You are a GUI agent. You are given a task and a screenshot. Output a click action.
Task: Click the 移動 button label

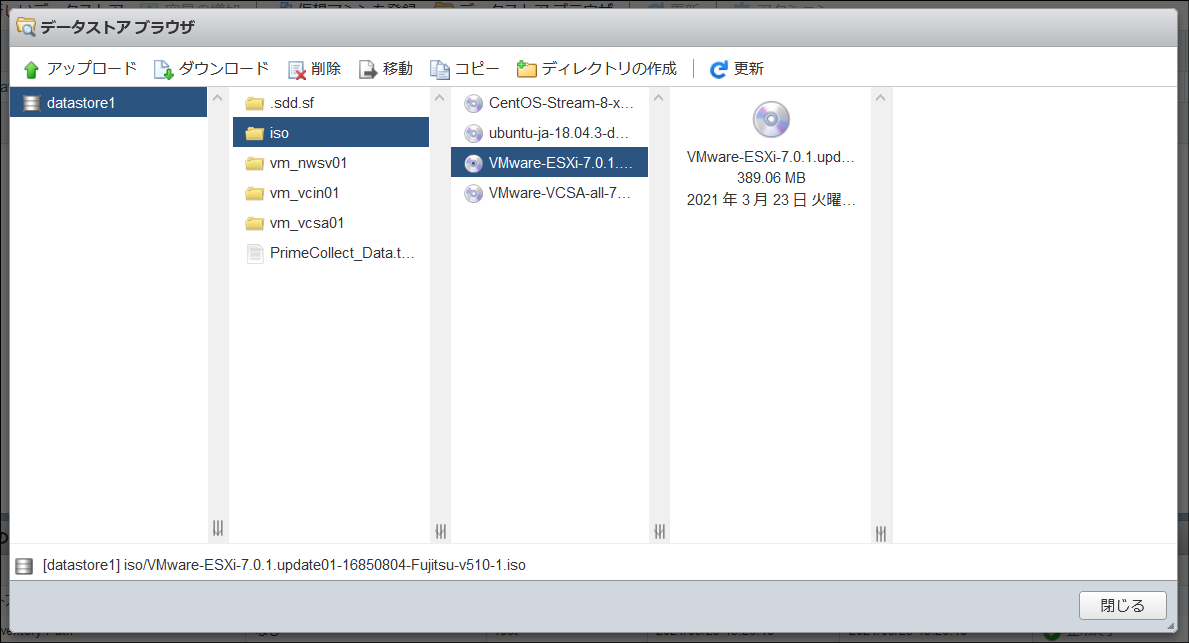[x=397, y=68]
